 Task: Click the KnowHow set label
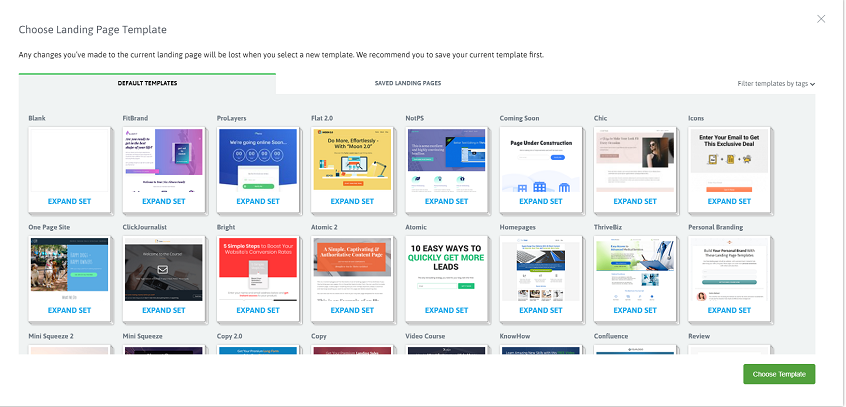pos(514,336)
